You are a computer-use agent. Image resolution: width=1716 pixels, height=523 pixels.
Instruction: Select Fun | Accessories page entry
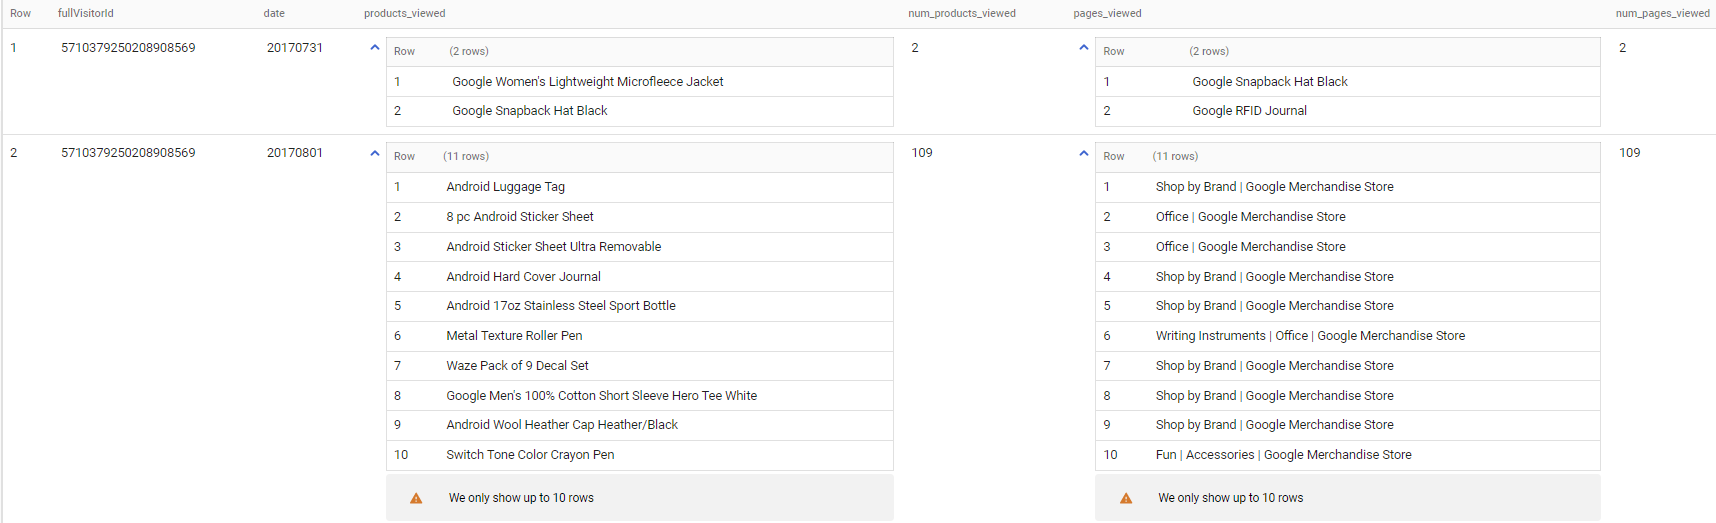pyautogui.click(x=1284, y=455)
